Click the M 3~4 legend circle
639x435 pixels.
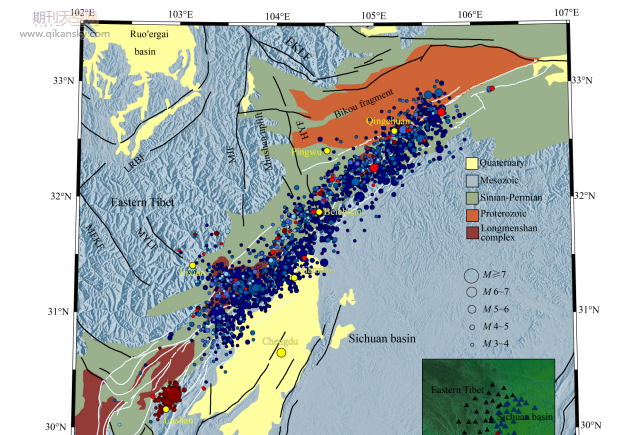coord(471,343)
